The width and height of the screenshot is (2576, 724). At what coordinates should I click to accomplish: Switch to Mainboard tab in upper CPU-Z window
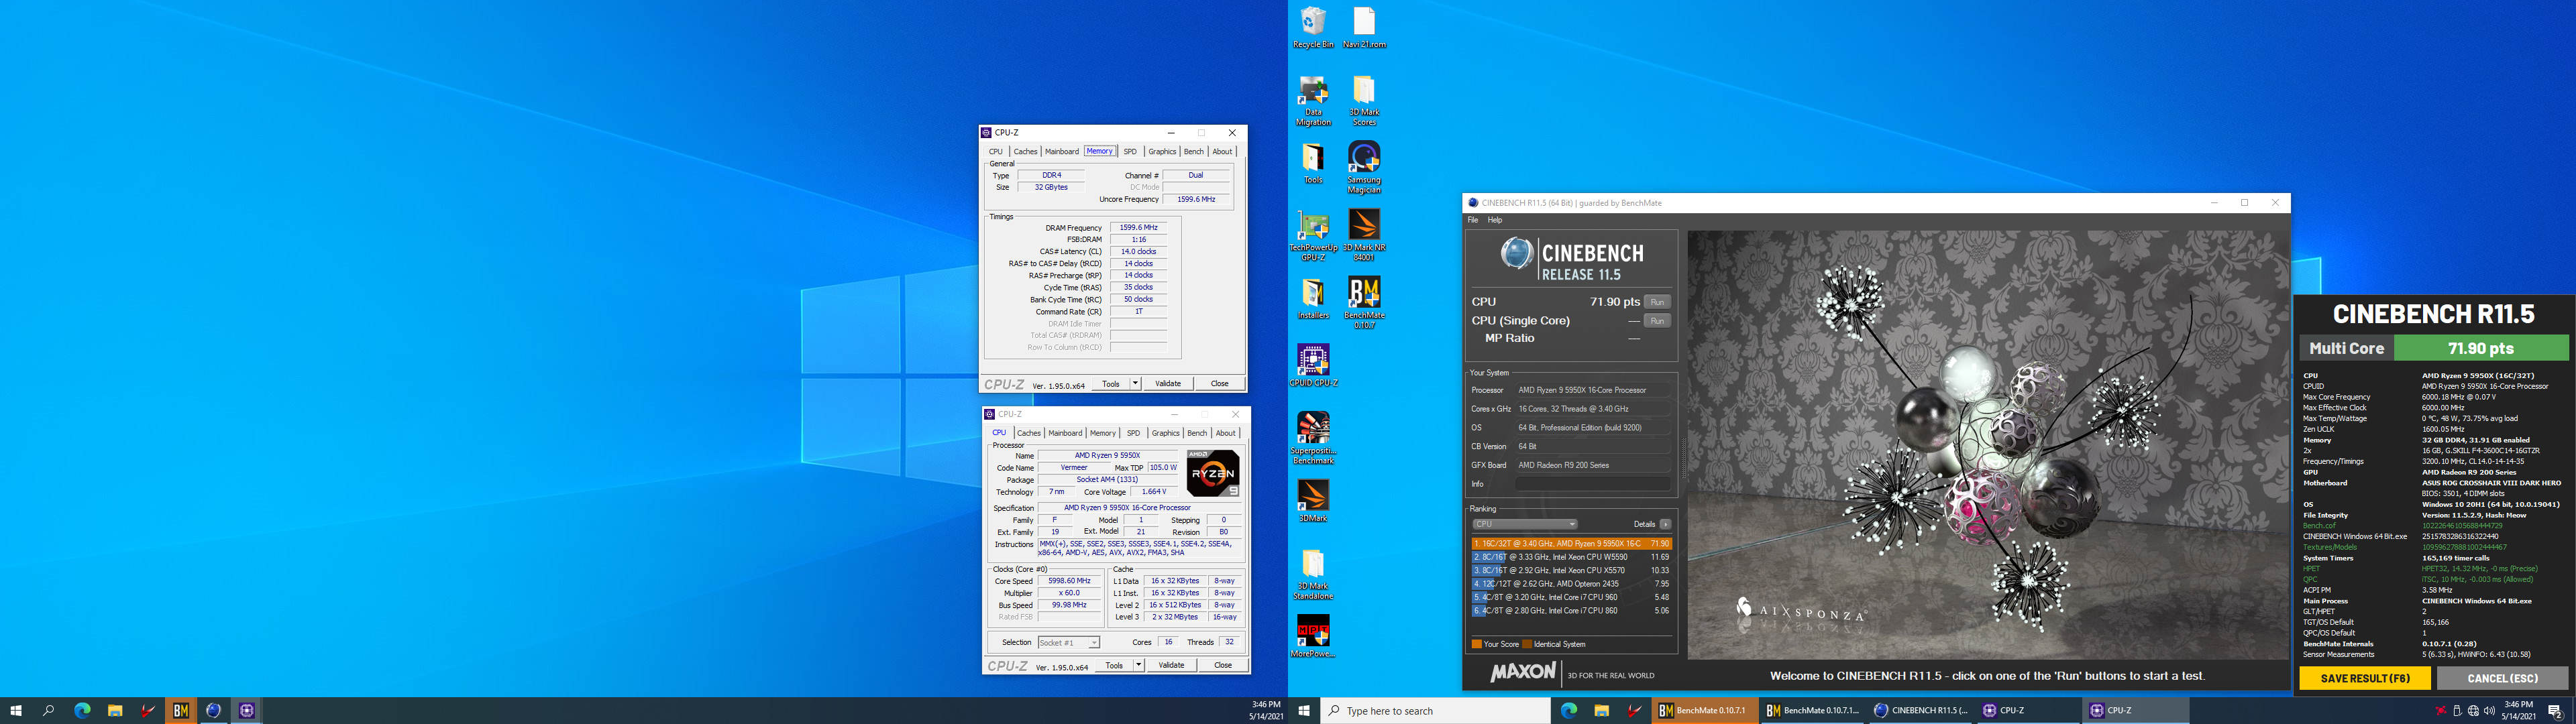click(x=1061, y=151)
